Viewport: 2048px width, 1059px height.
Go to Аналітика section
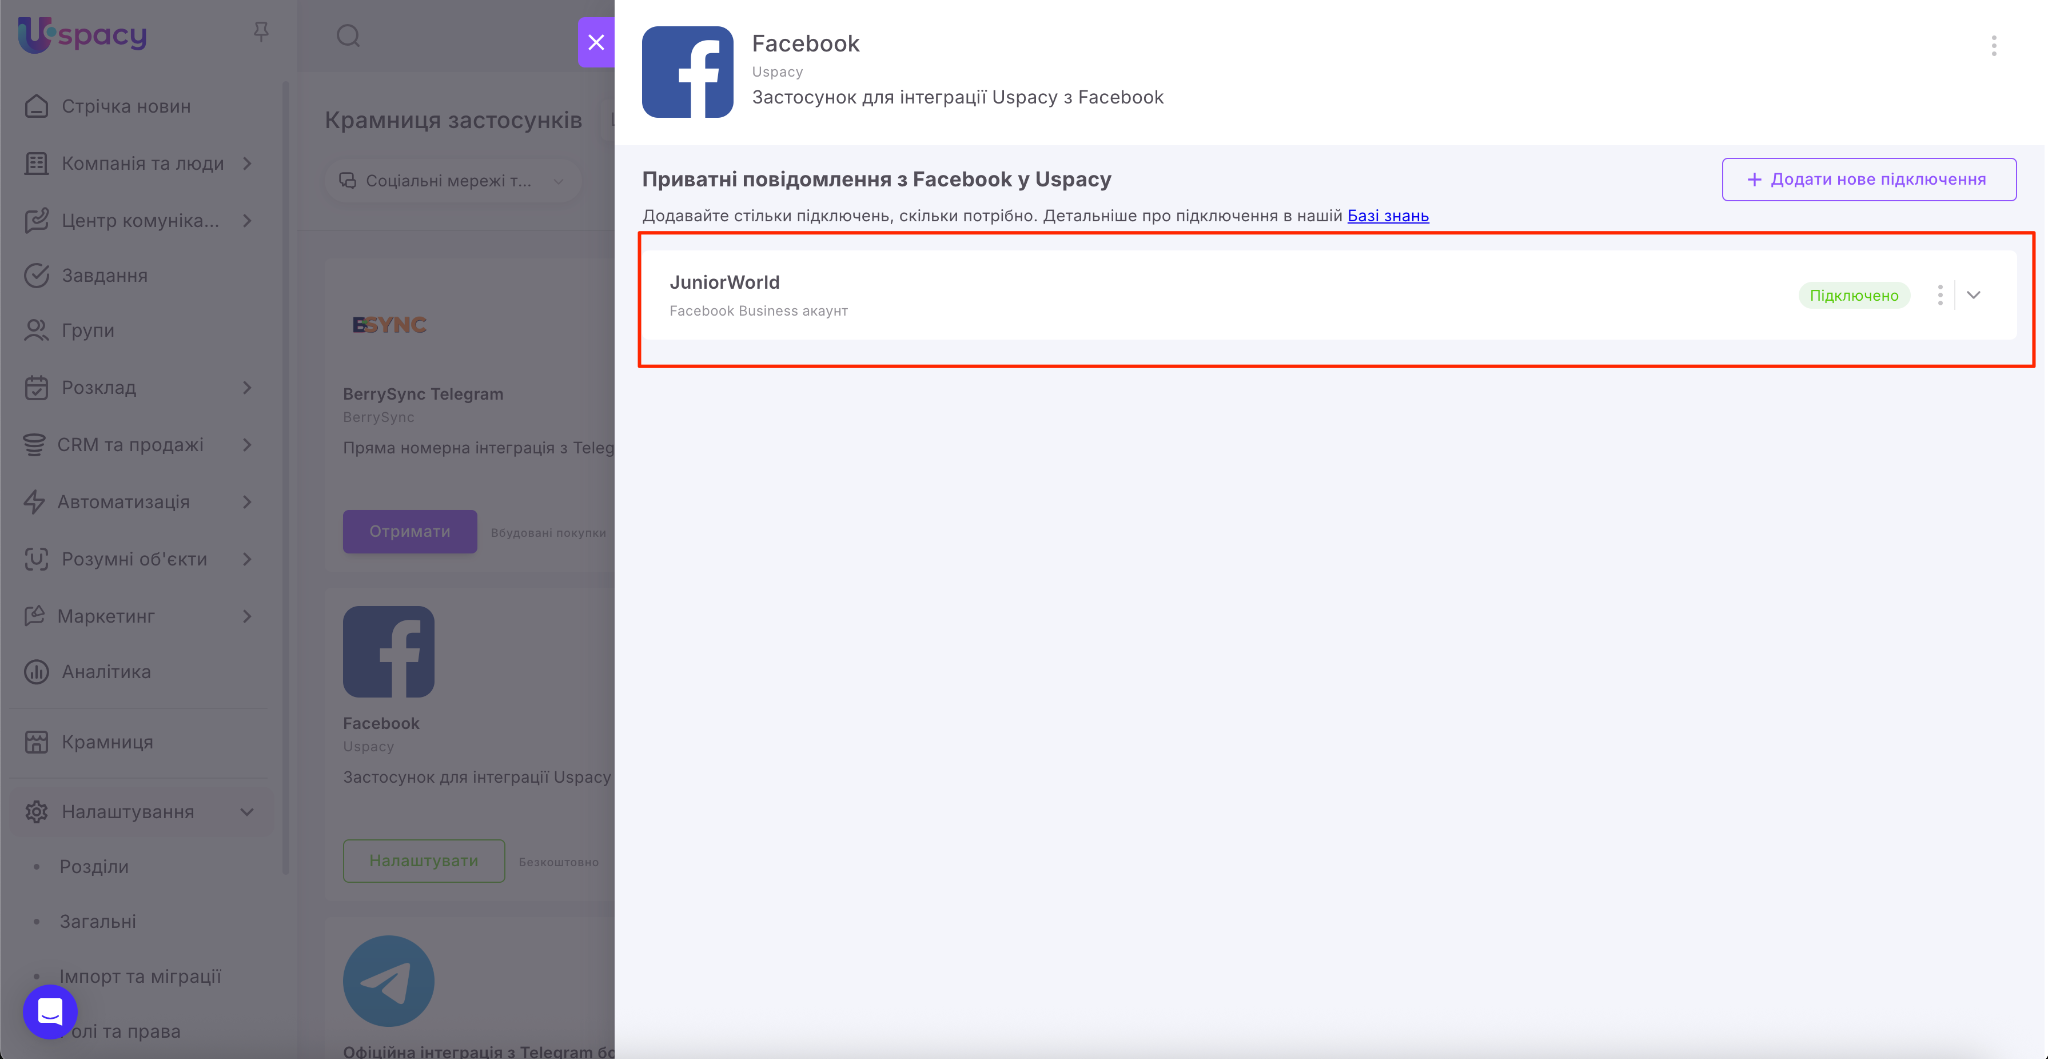click(x=106, y=672)
